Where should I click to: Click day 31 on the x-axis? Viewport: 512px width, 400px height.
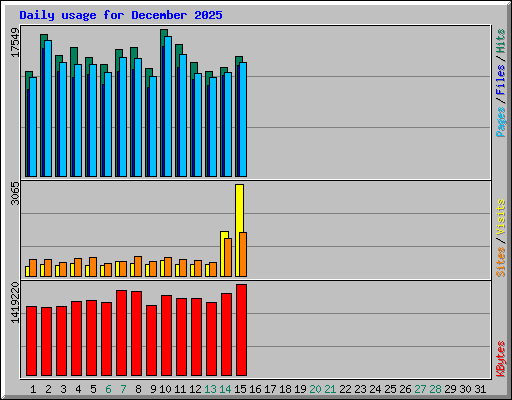(x=480, y=389)
